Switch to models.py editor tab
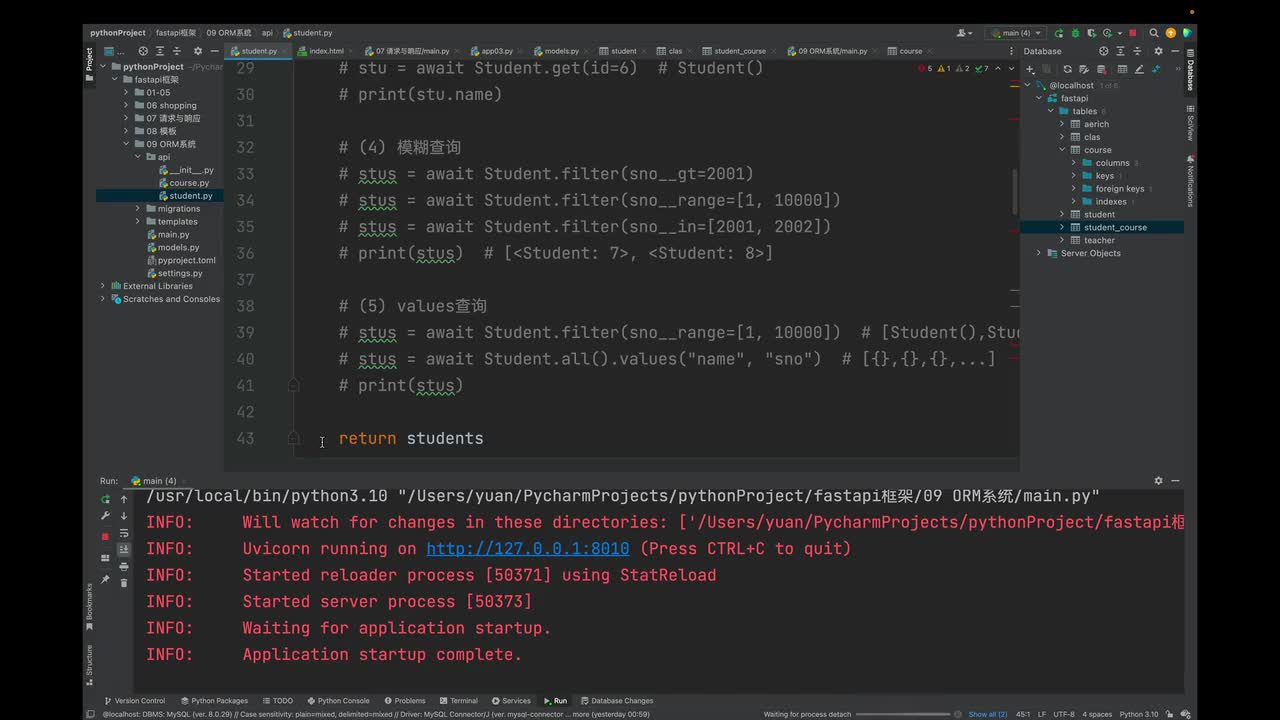The height and width of the screenshot is (720, 1280). [562, 51]
